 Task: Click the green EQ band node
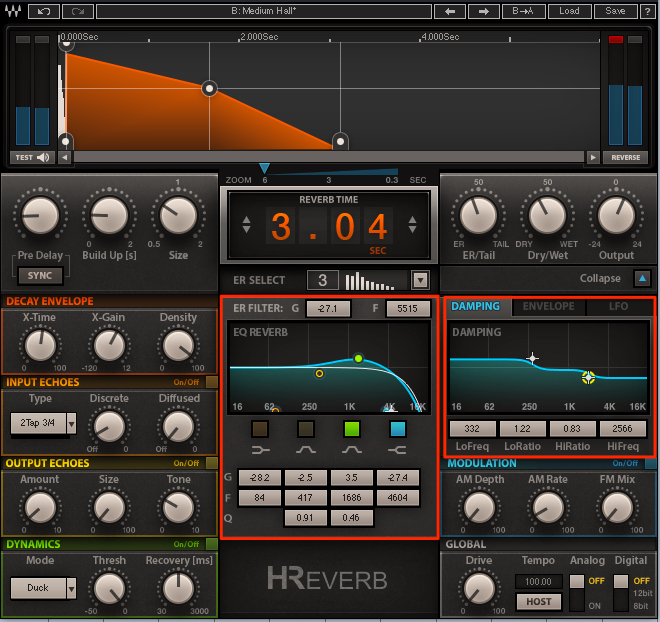[x=358, y=359]
